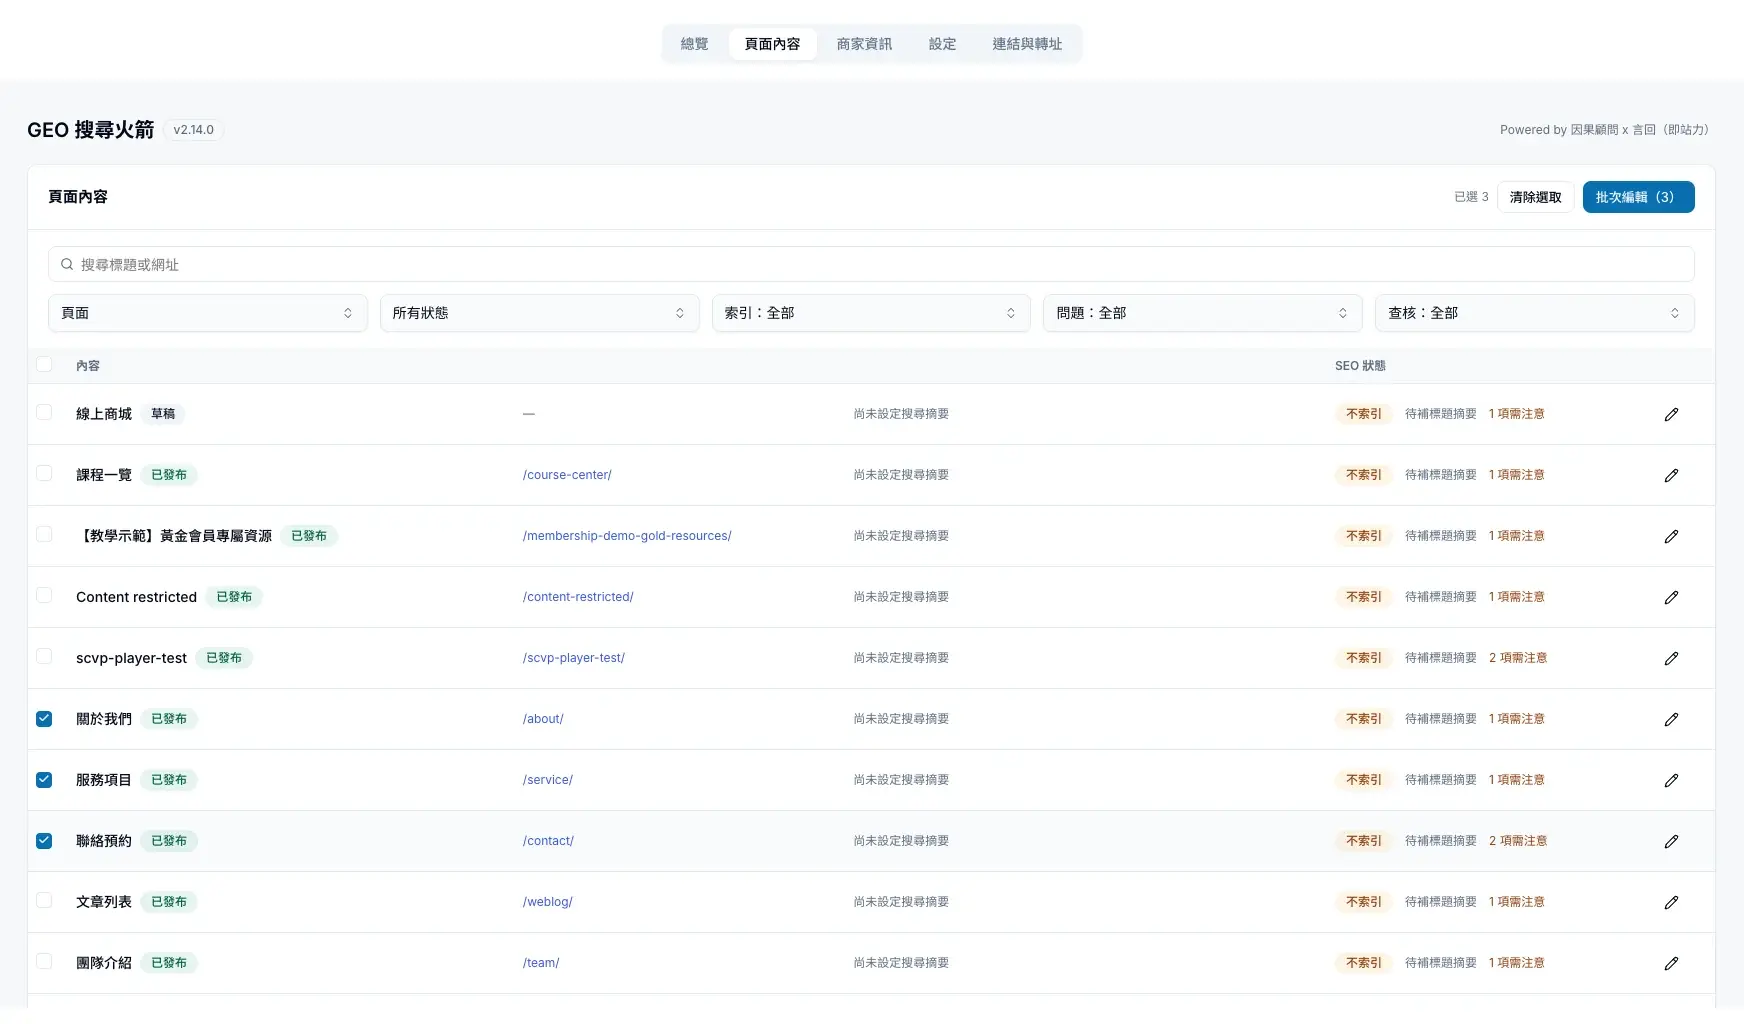Uncheck the 聯絡預約 row checkbox
The height and width of the screenshot is (1024, 1744).
point(44,840)
